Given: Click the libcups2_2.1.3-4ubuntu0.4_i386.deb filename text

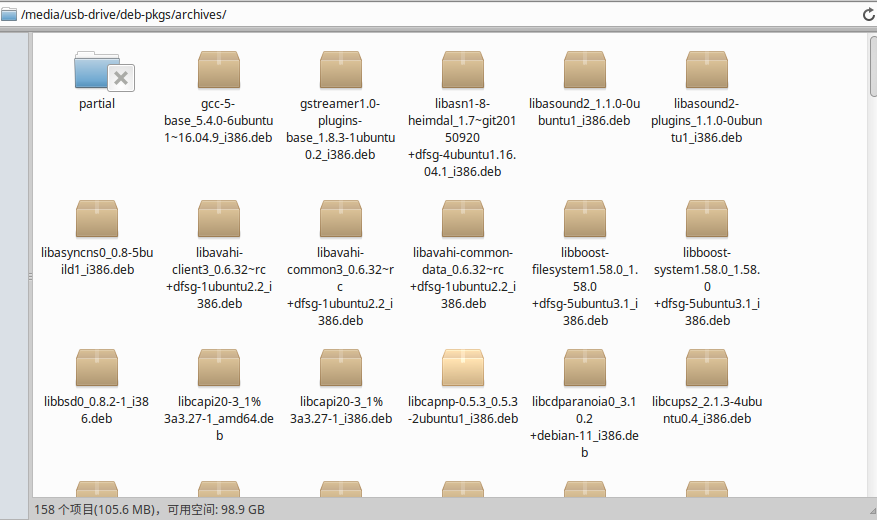Looking at the screenshot, I should coord(707,410).
